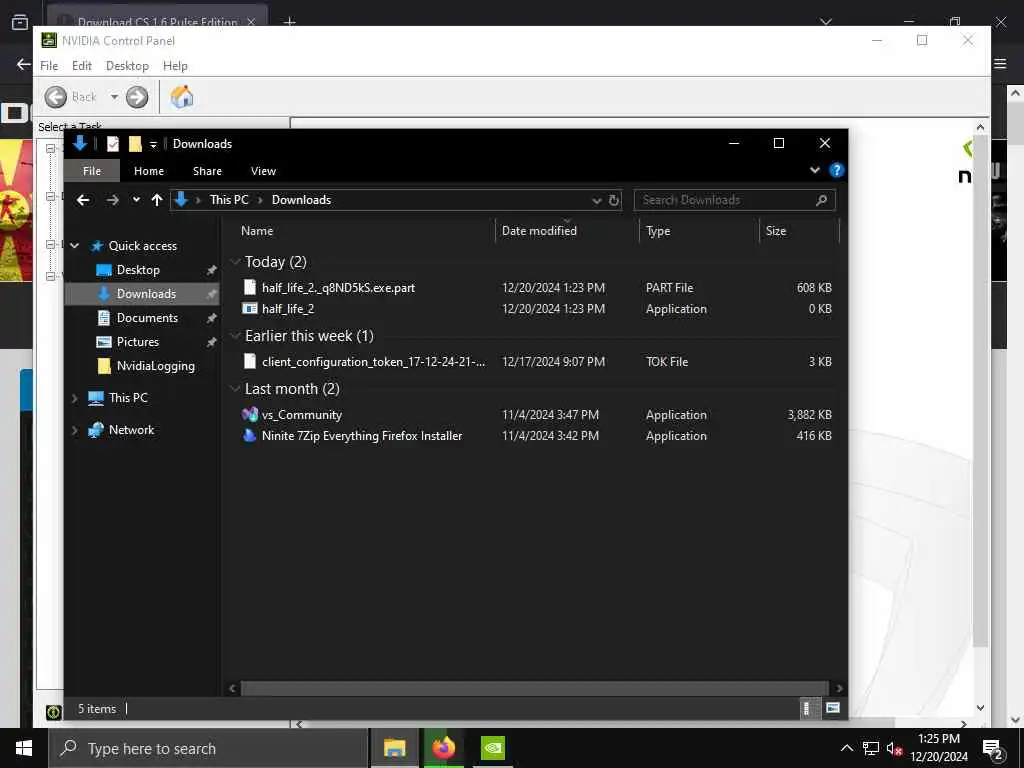Select Network in navigation pane

pos(131,430)
